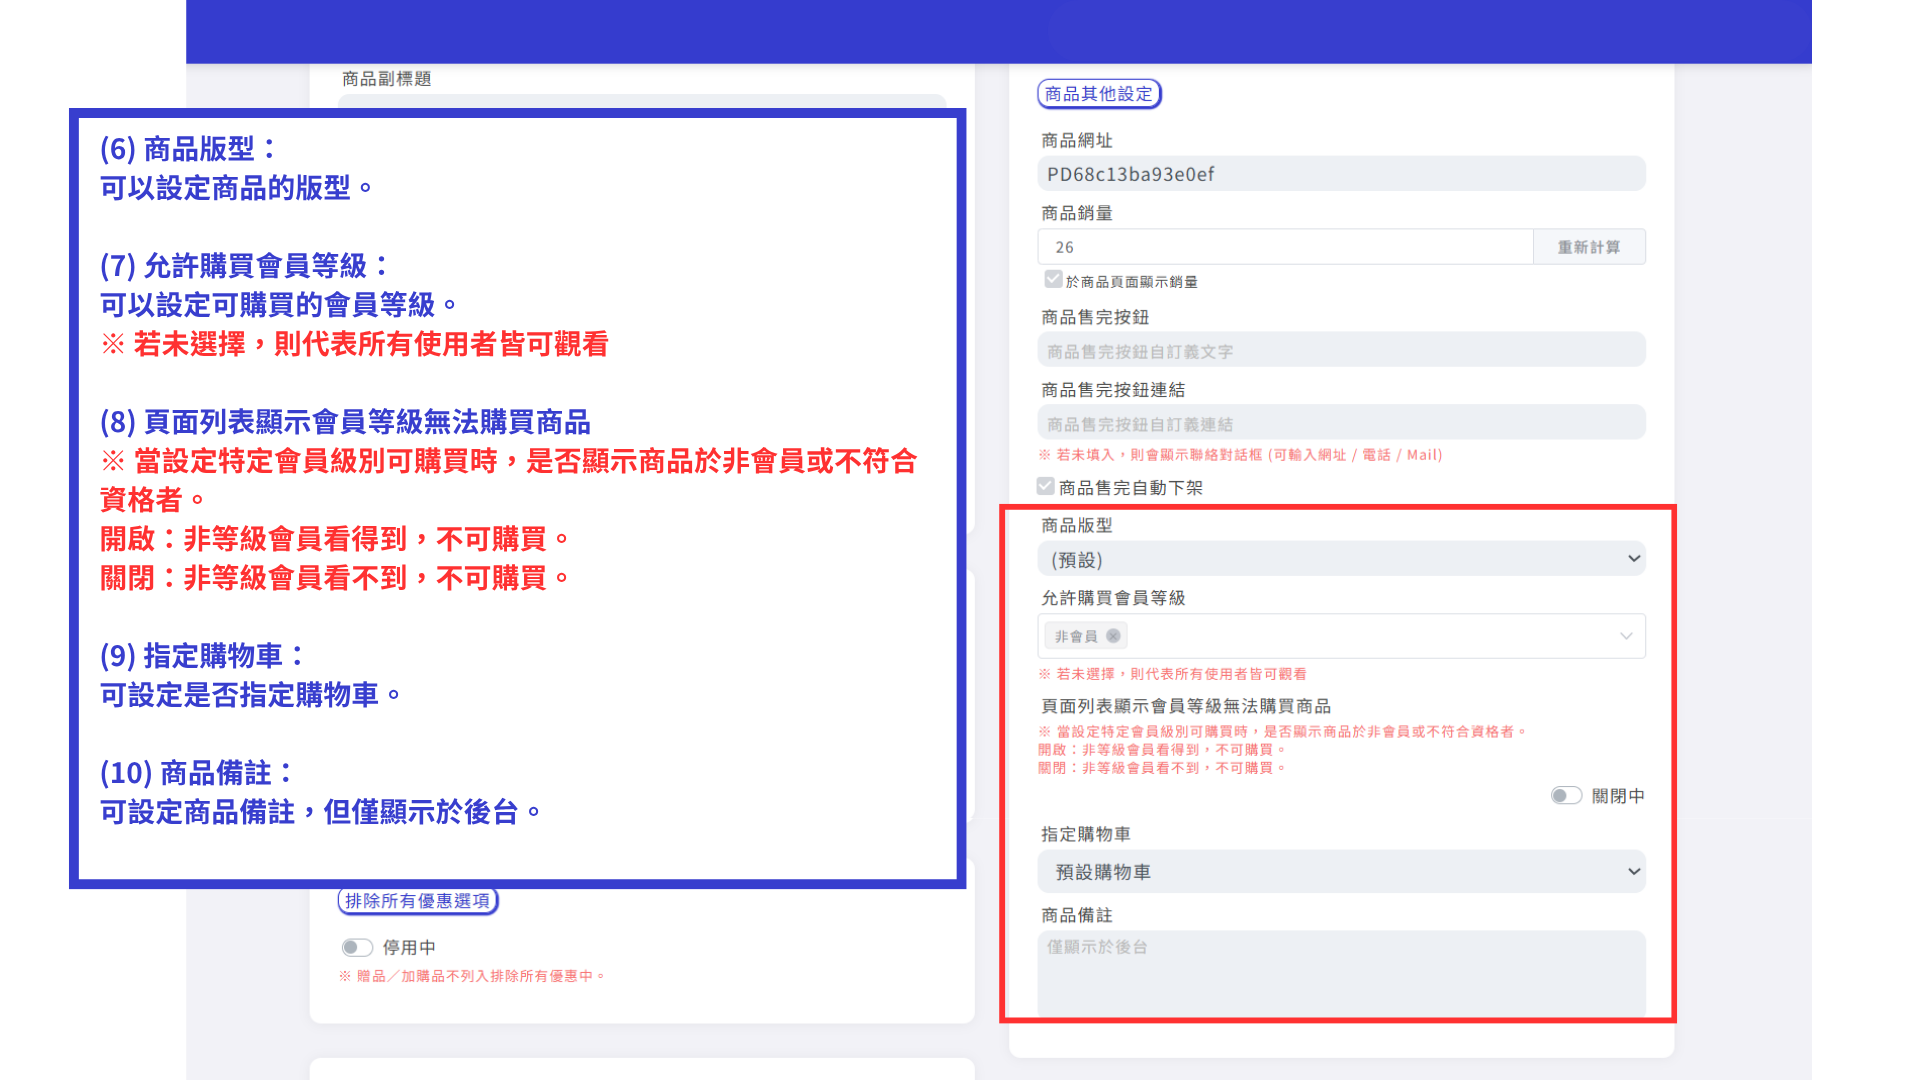Expand the 允許購買會員等級 selector
This screenshot has width=1920, height=1080.
pos(1341,636)
